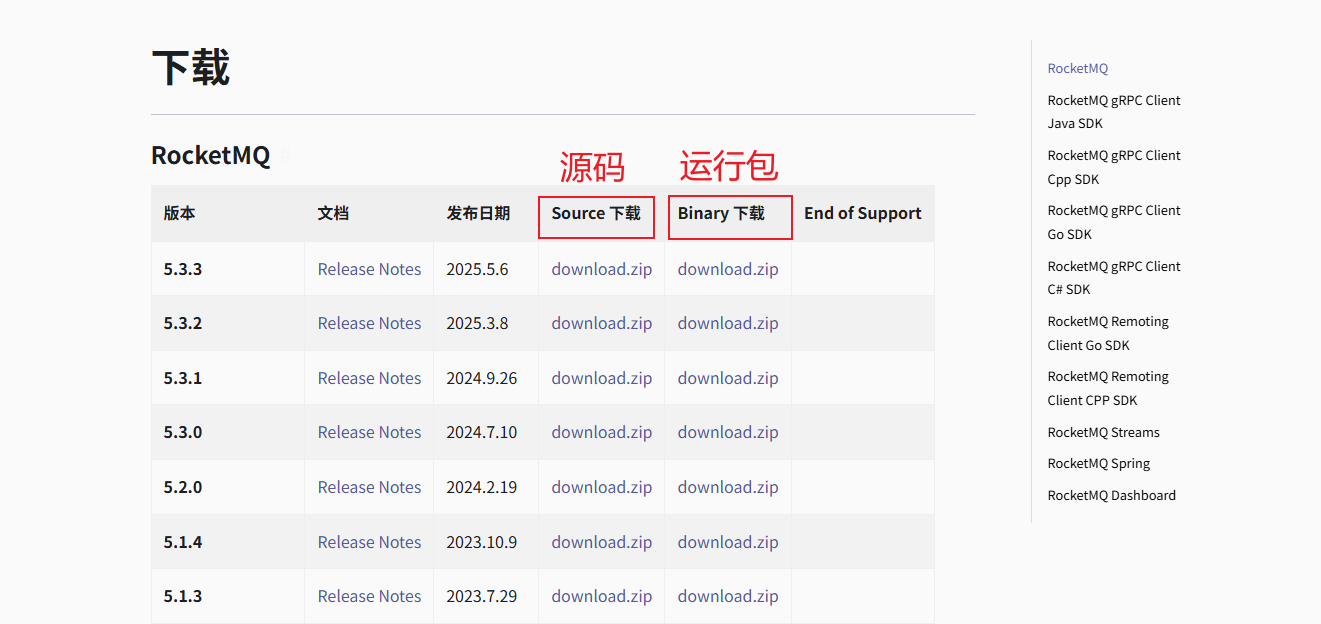Click release date 2023.10.9
The height and width of the screenshot is (624, 1321).
[x=482, y=542]
